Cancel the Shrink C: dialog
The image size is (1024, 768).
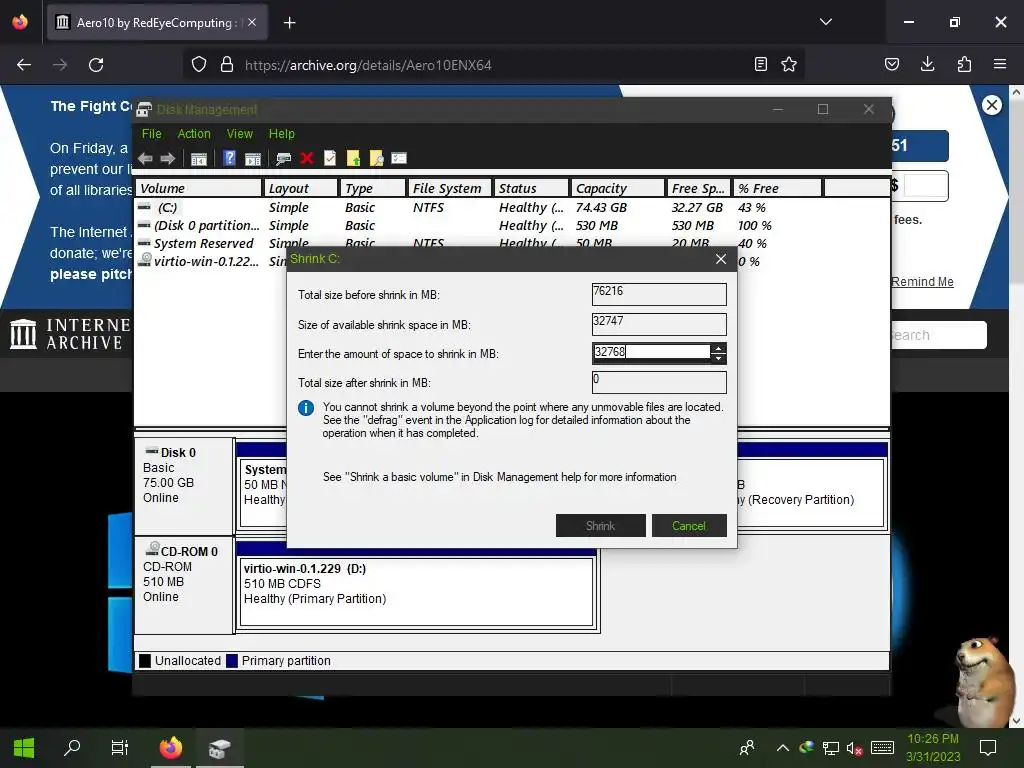coord(688,526)
